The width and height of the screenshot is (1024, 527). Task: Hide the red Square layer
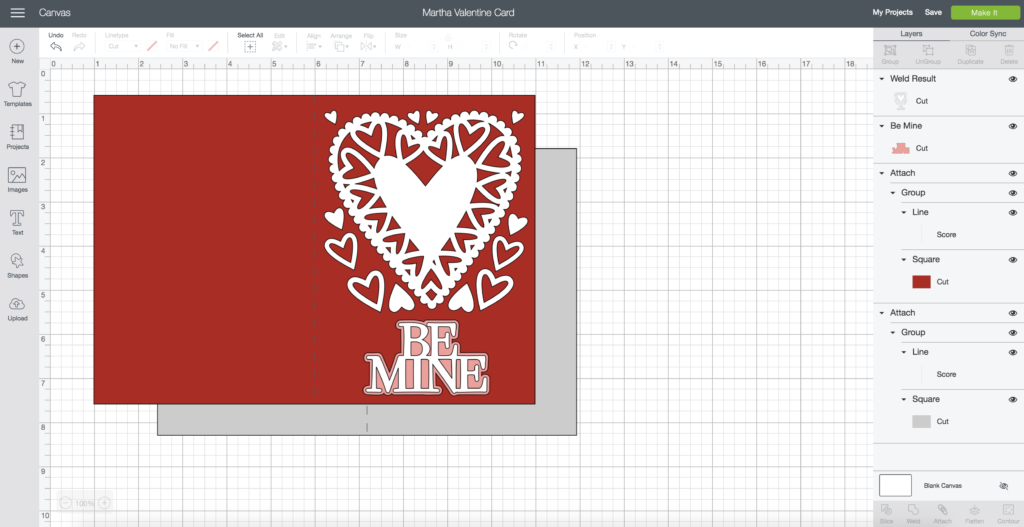click(1013, 259)
